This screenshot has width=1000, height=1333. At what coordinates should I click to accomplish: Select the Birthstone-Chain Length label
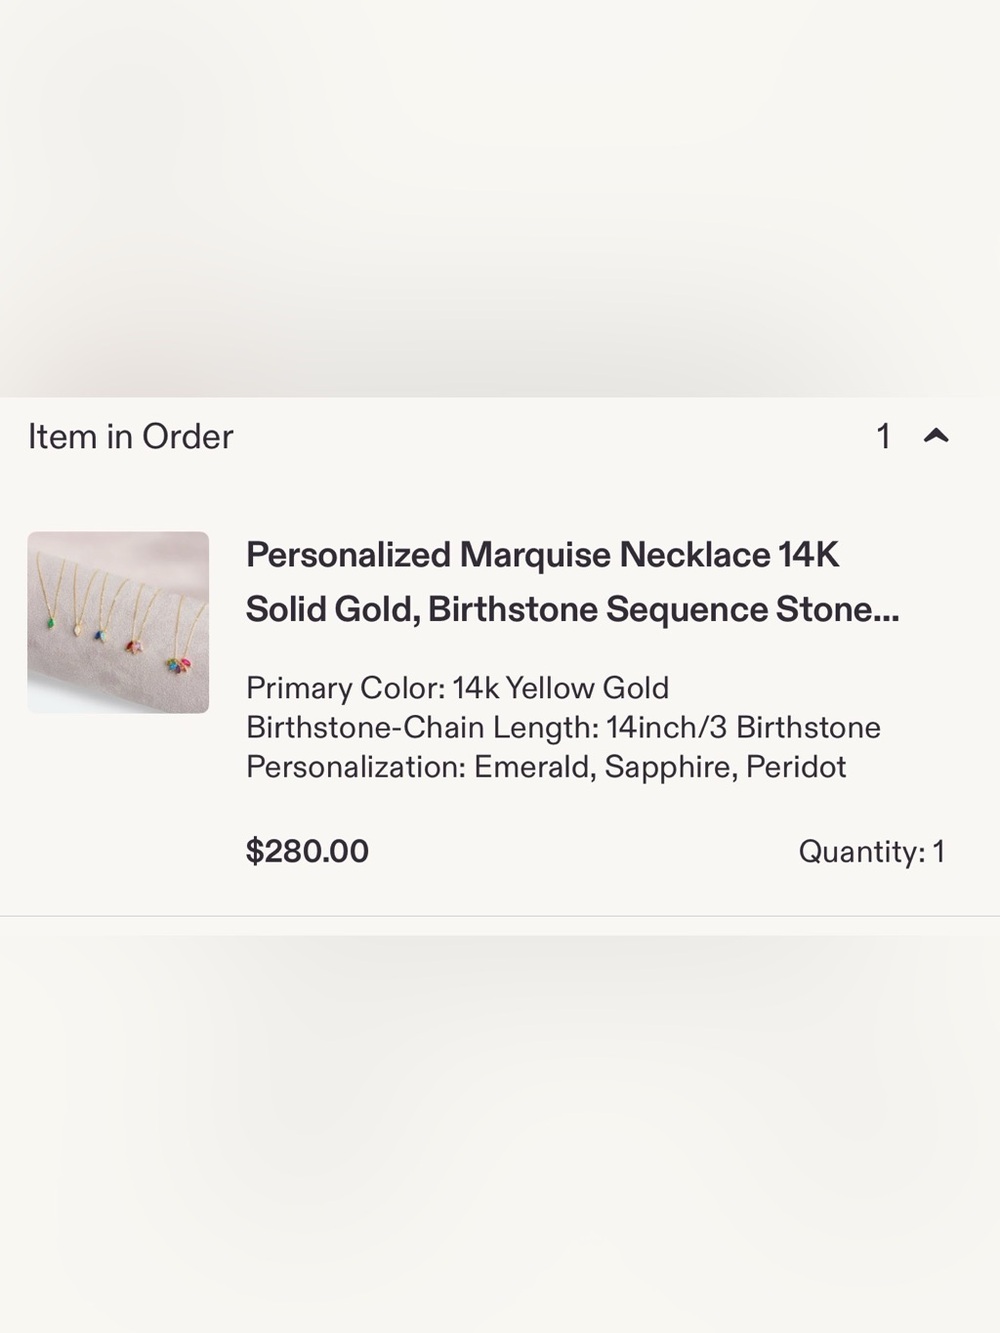[422, 727]
